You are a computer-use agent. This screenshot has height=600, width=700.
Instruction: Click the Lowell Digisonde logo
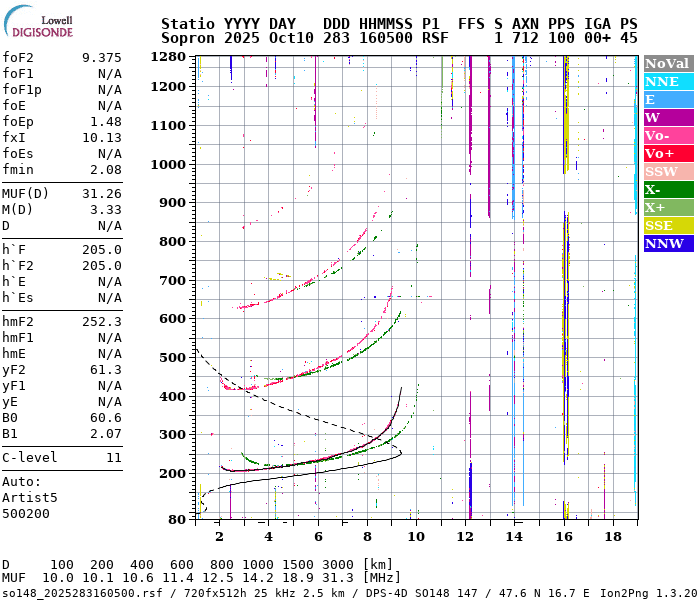pyautogui.click(x=38, y=24)
